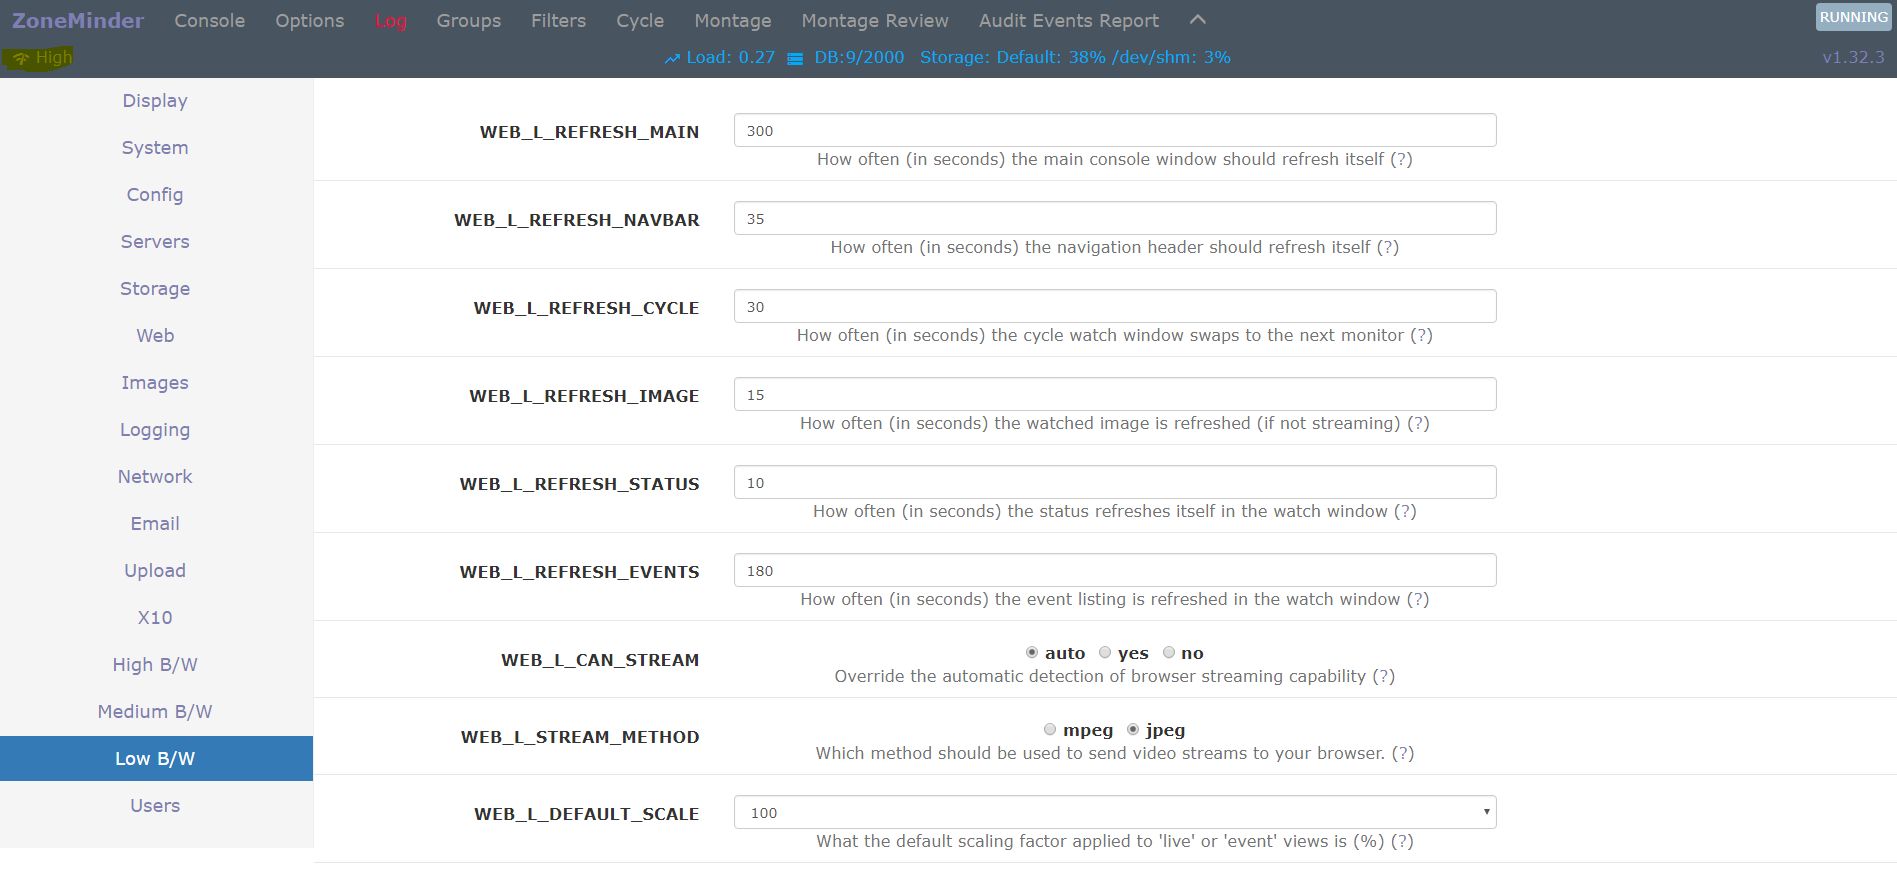Collapse the navbar with the up chevron
The image size is (1897, 876).
click(1198, 20)
